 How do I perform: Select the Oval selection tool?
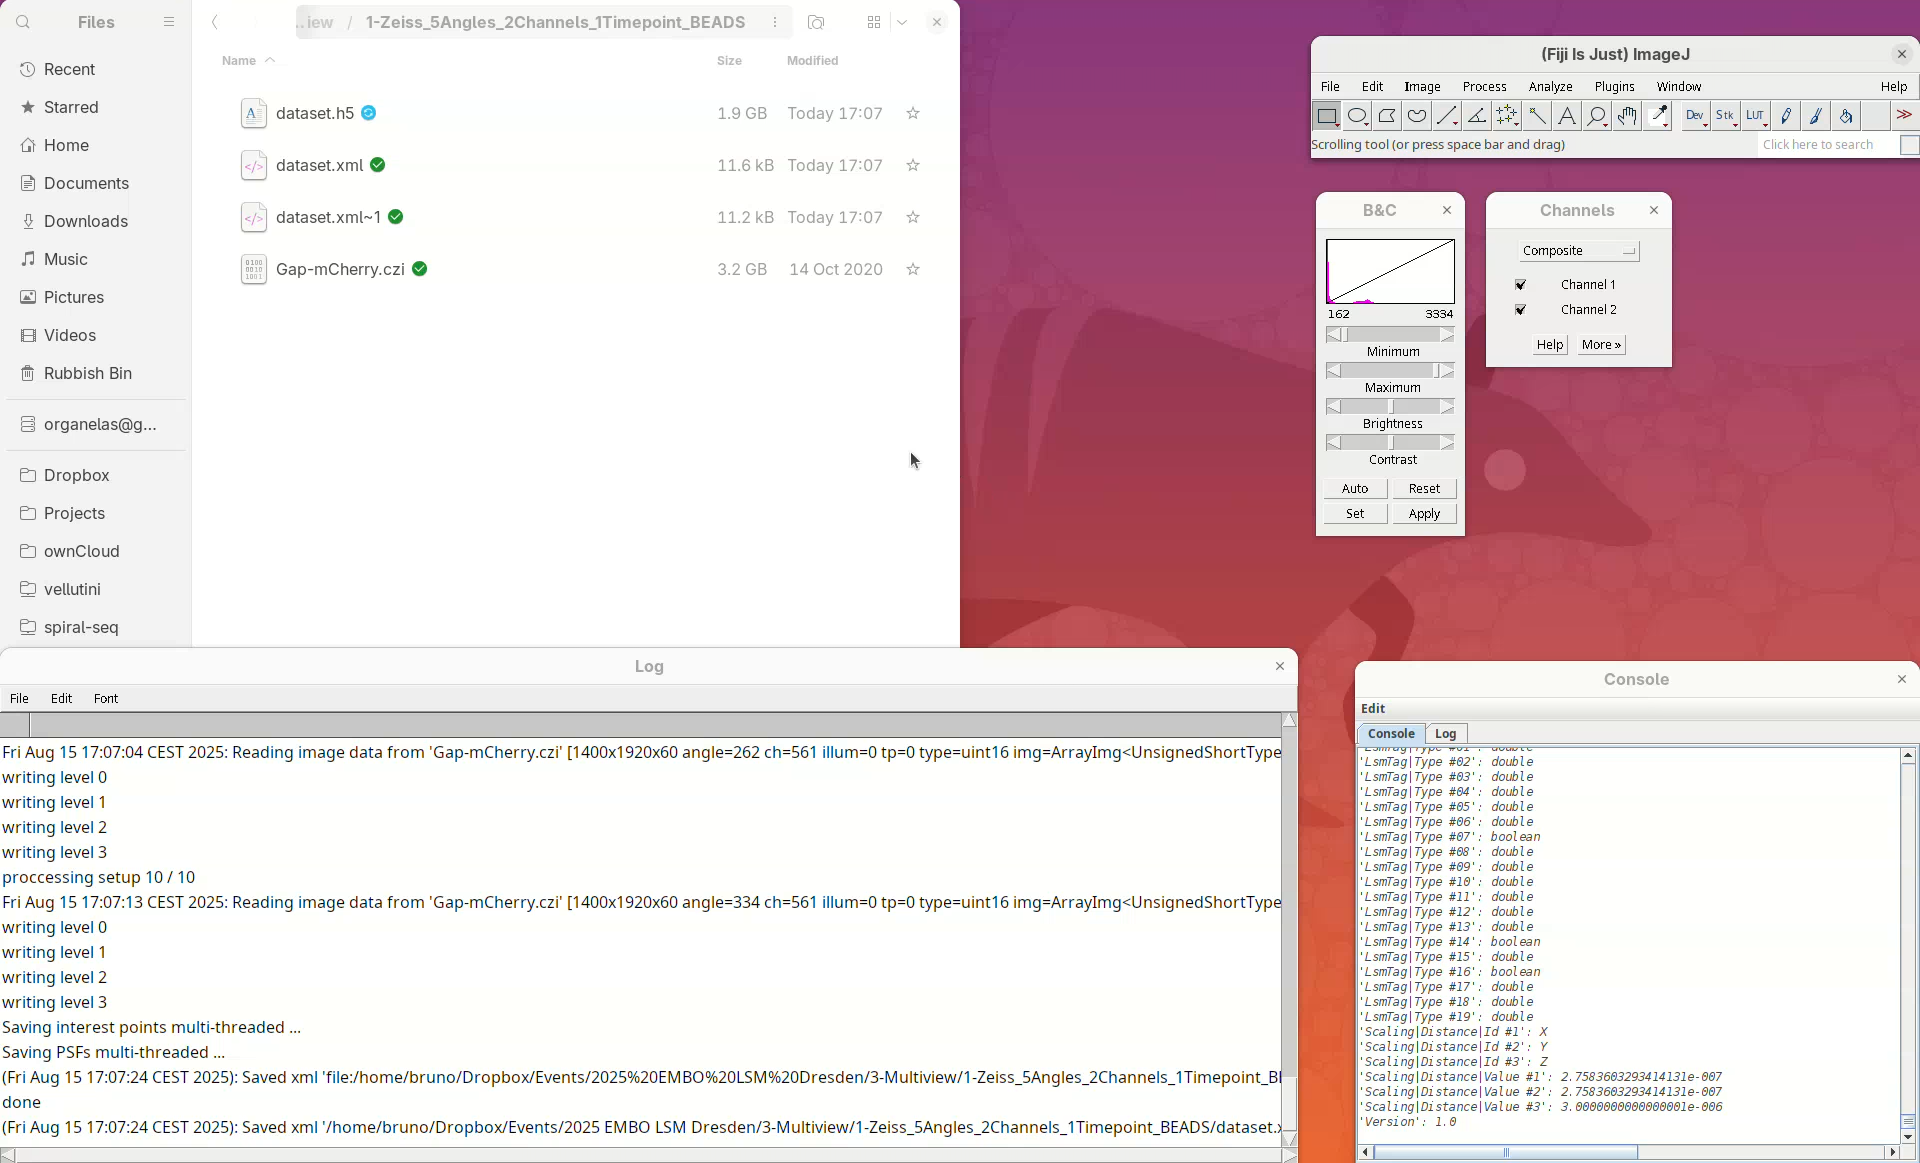[1357, 116]
